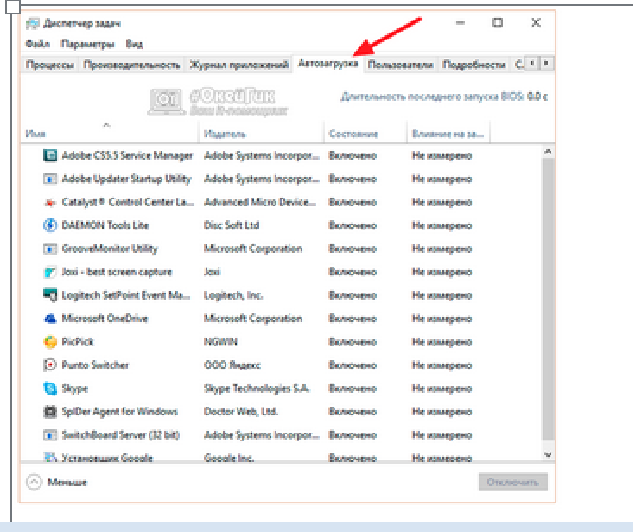Select the SpIDer Agent for Windows name
Viewport: 633px width, 532px height.
[119, 412]
